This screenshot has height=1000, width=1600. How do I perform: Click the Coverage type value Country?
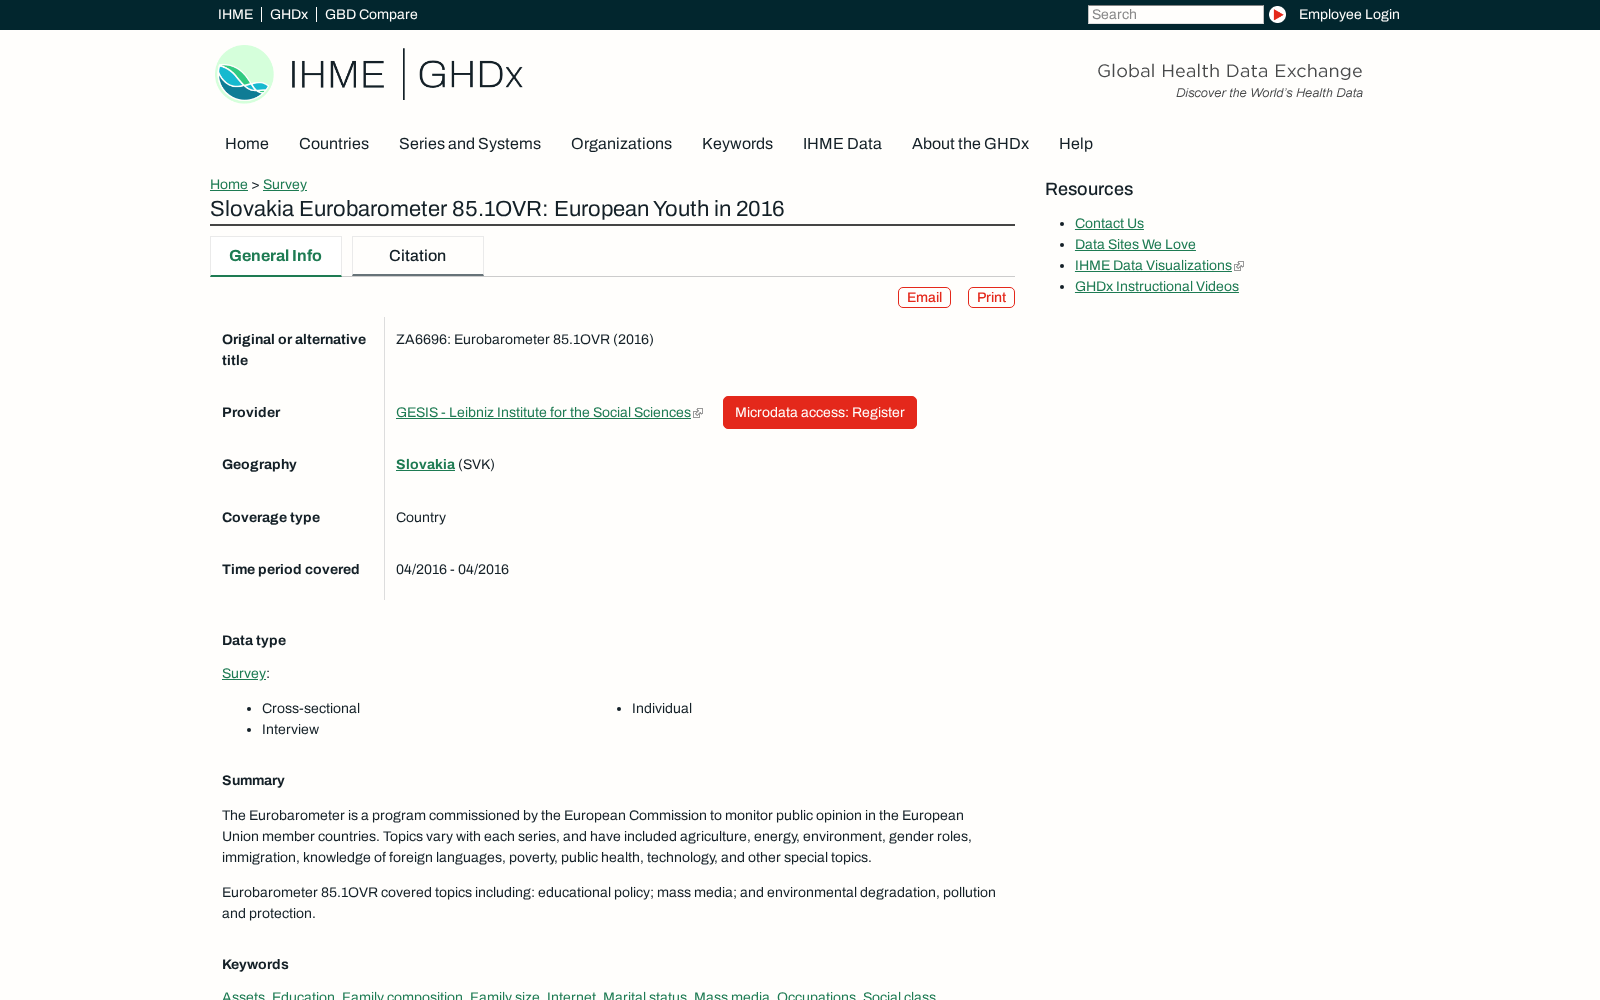pyautogui.click(x=421, y=517)
